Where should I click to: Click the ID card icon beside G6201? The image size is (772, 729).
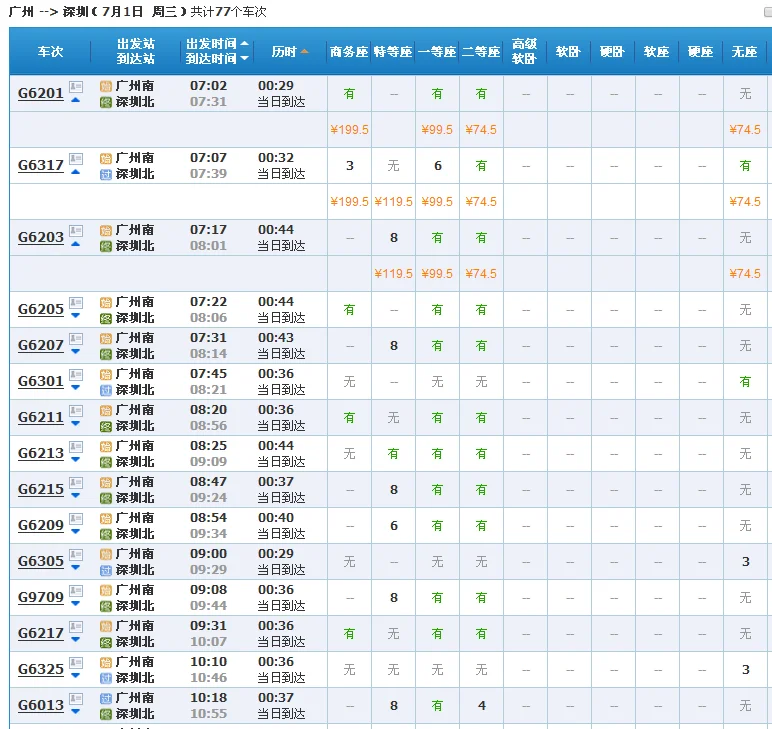pyautogui.click(x=76, y=87)
